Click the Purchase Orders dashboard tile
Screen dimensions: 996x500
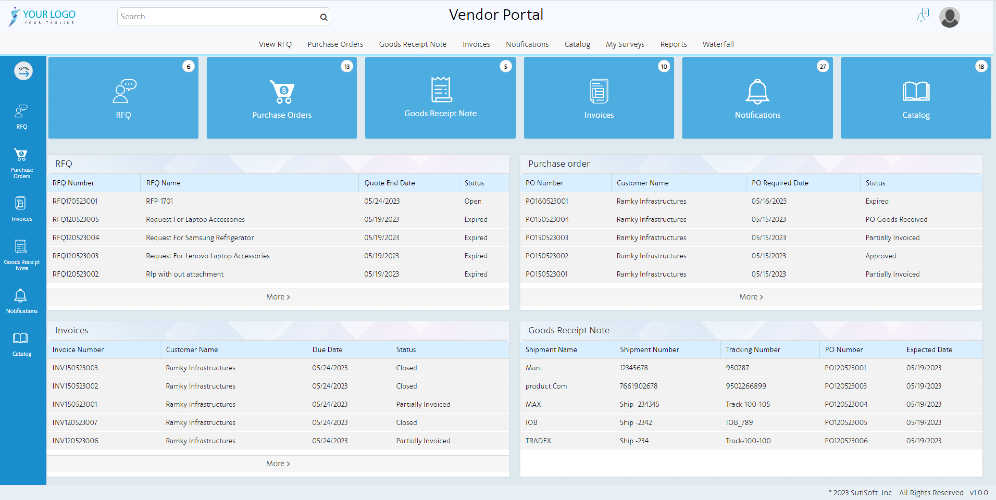click(x=281, y=98)
